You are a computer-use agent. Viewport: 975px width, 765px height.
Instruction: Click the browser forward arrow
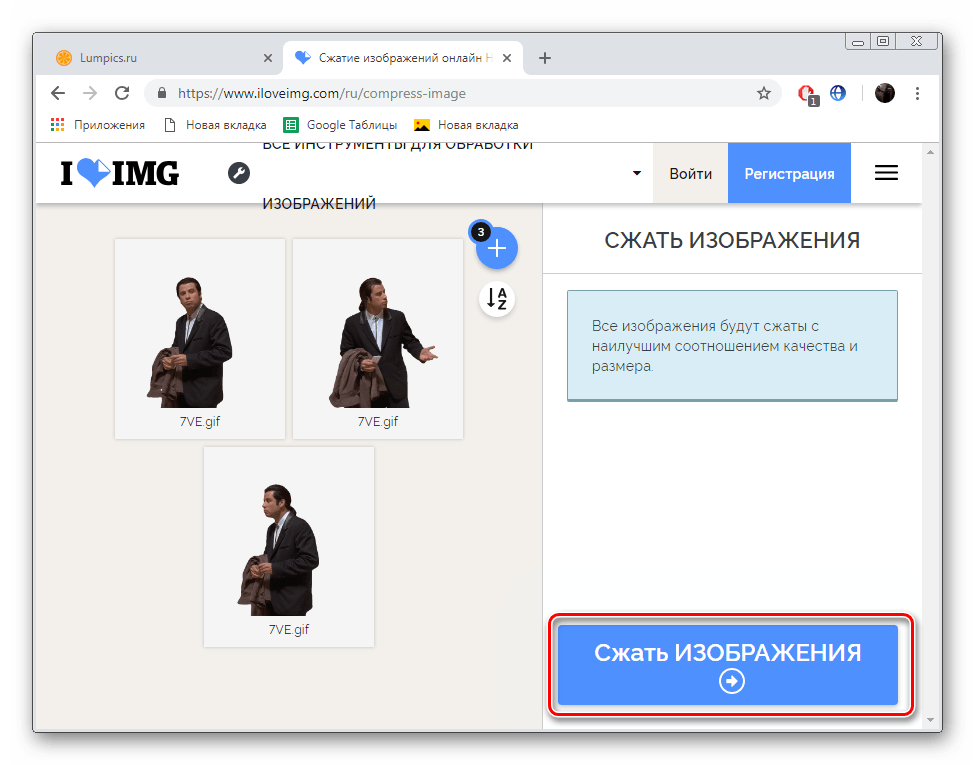(x=90, y=93)
